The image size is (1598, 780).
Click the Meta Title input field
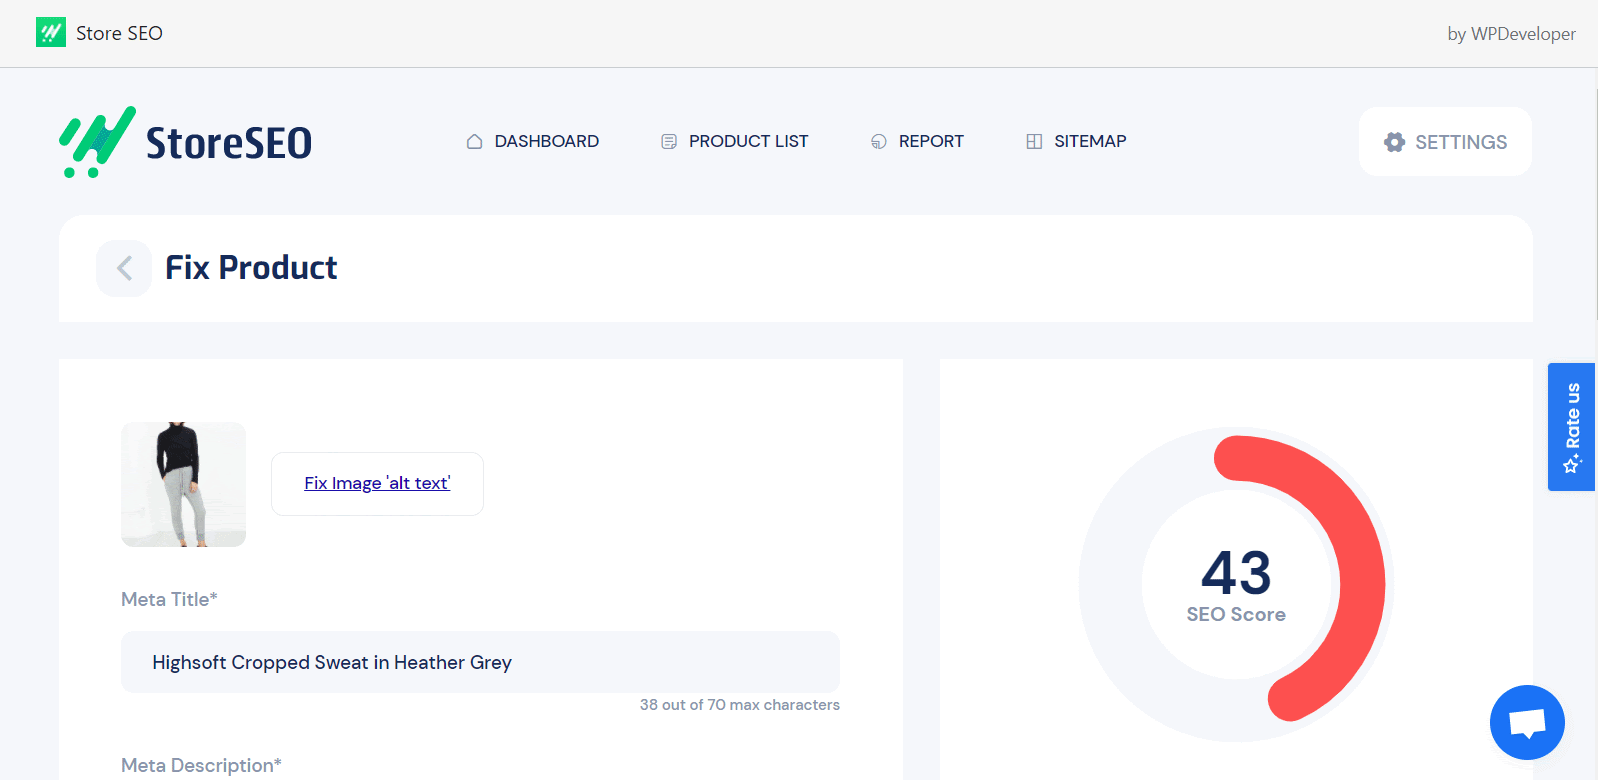pos(480,662)
